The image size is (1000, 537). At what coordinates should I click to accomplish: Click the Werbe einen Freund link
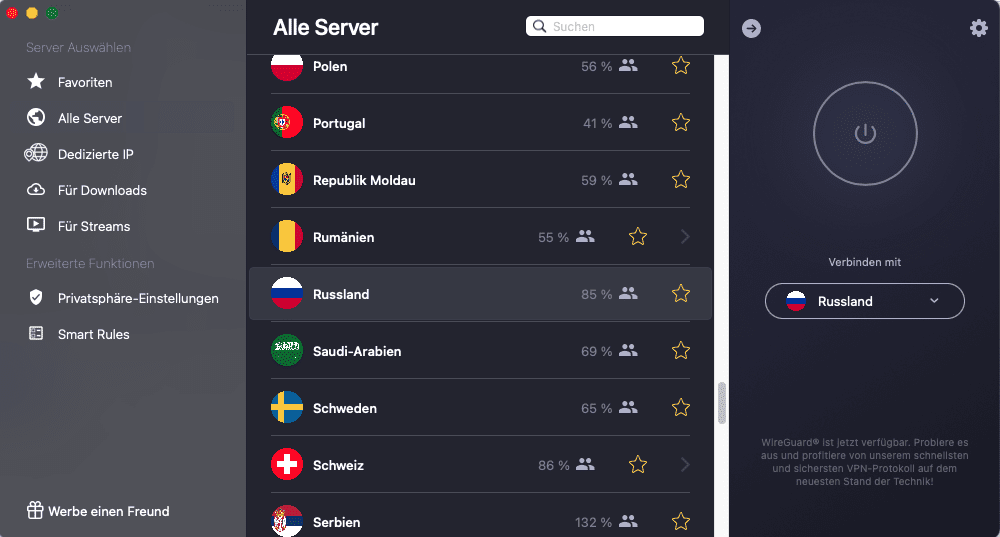click(108, 511)
